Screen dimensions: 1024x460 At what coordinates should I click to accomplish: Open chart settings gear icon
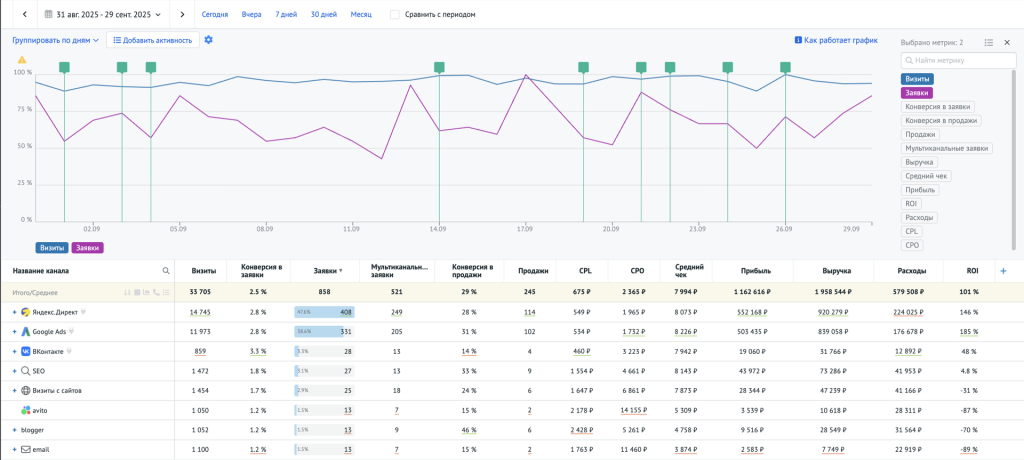[x=209, y=40]
